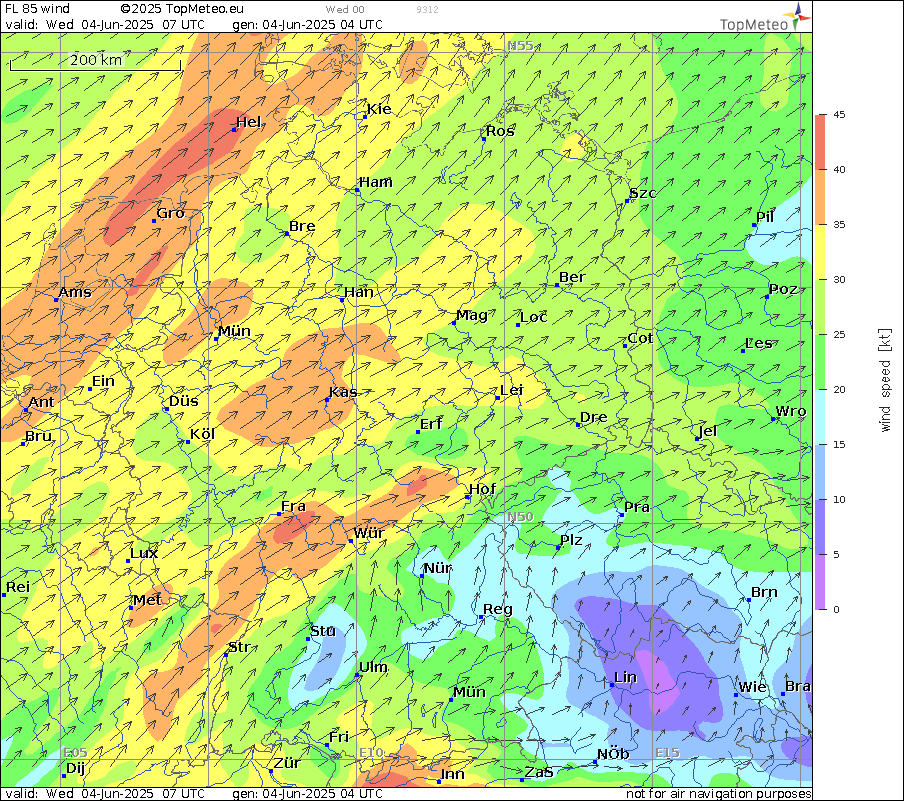Click the Ams city label

(75, 292)
